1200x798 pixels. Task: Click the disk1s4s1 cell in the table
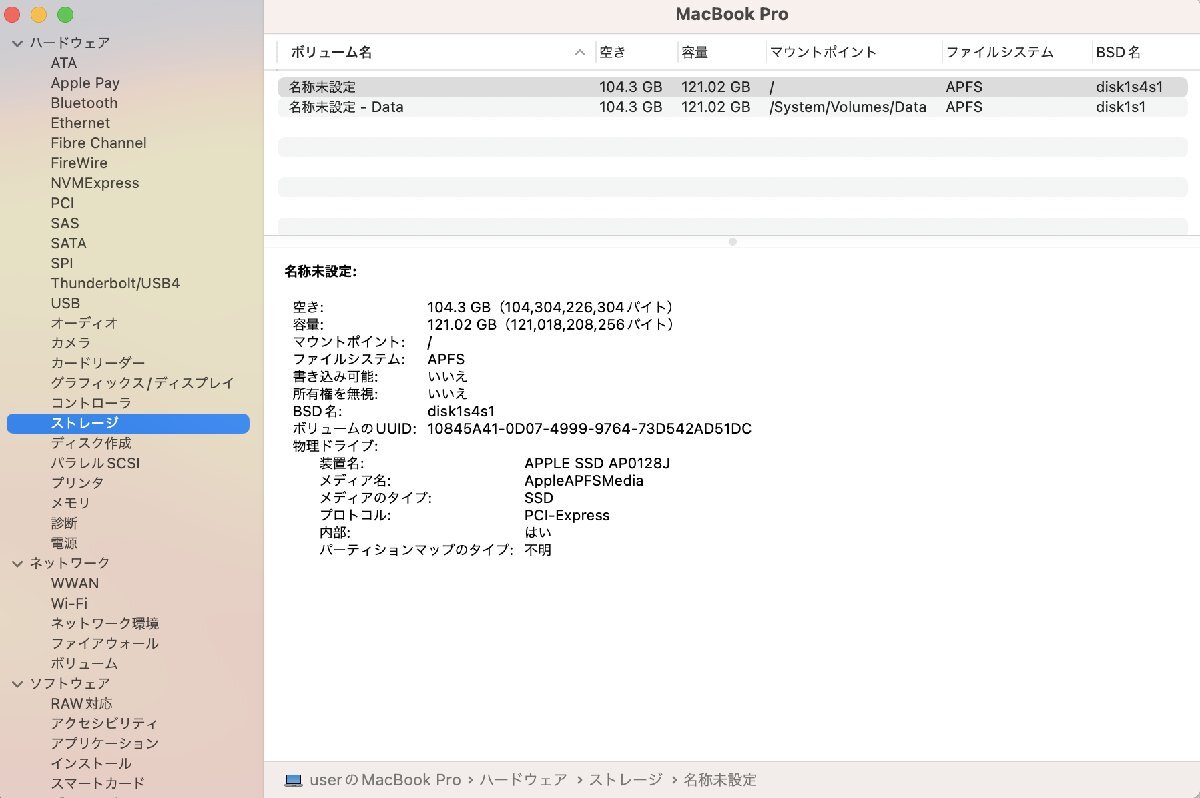[x=1129, y=87]
